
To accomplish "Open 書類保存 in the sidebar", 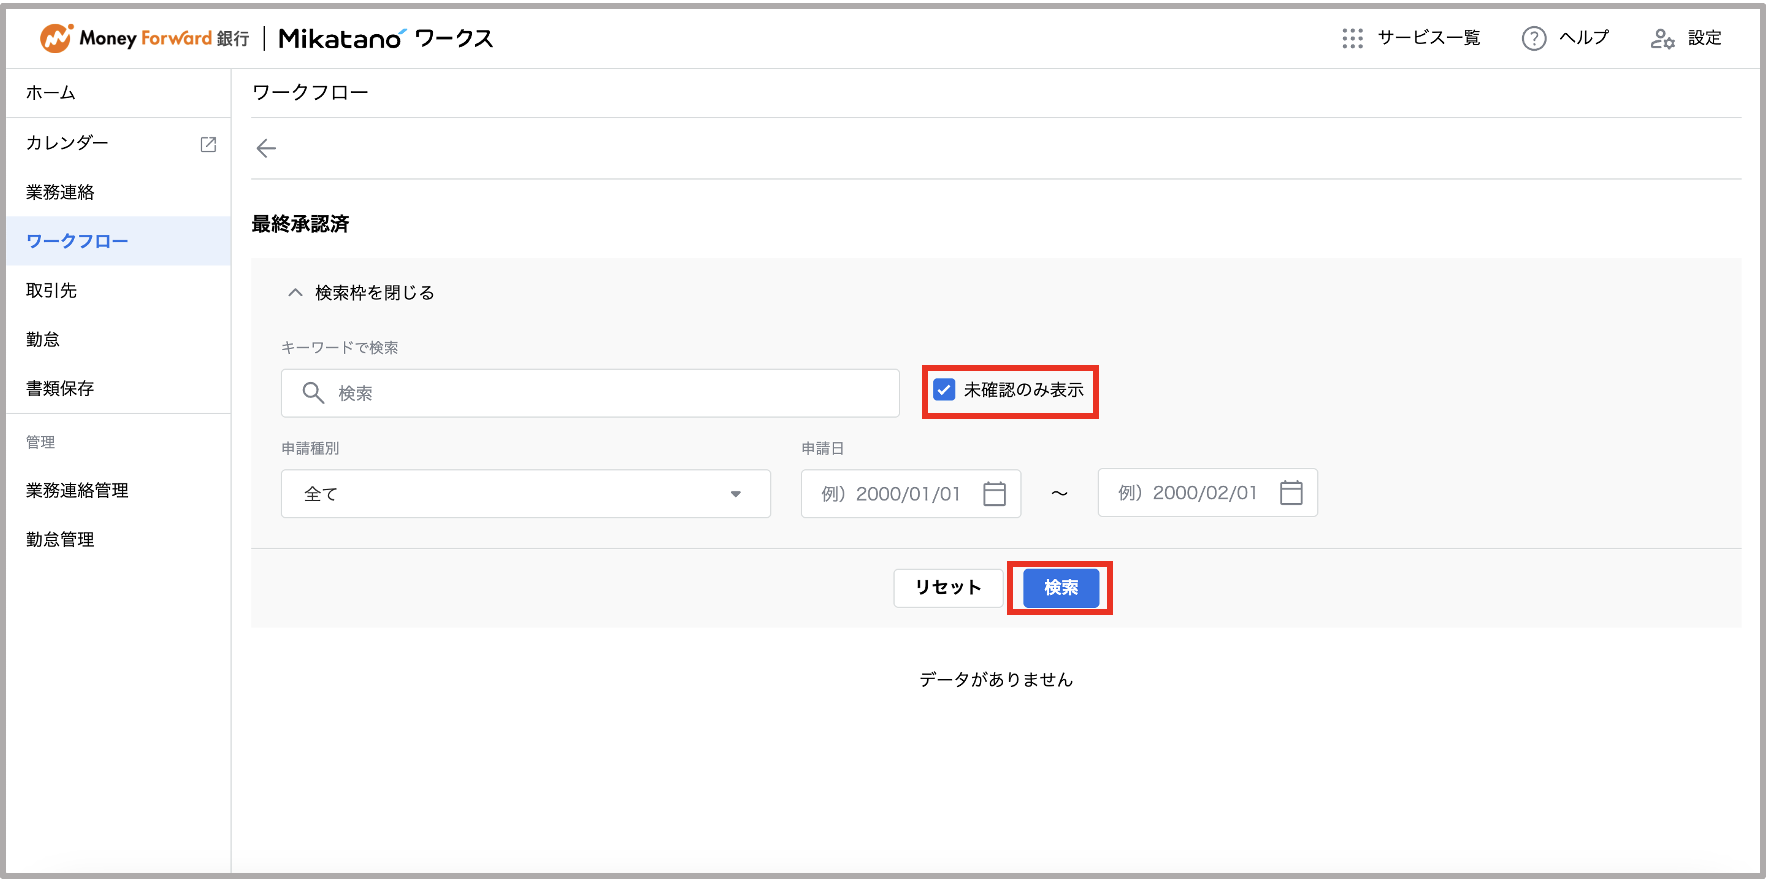I will [x=118, y=388].
